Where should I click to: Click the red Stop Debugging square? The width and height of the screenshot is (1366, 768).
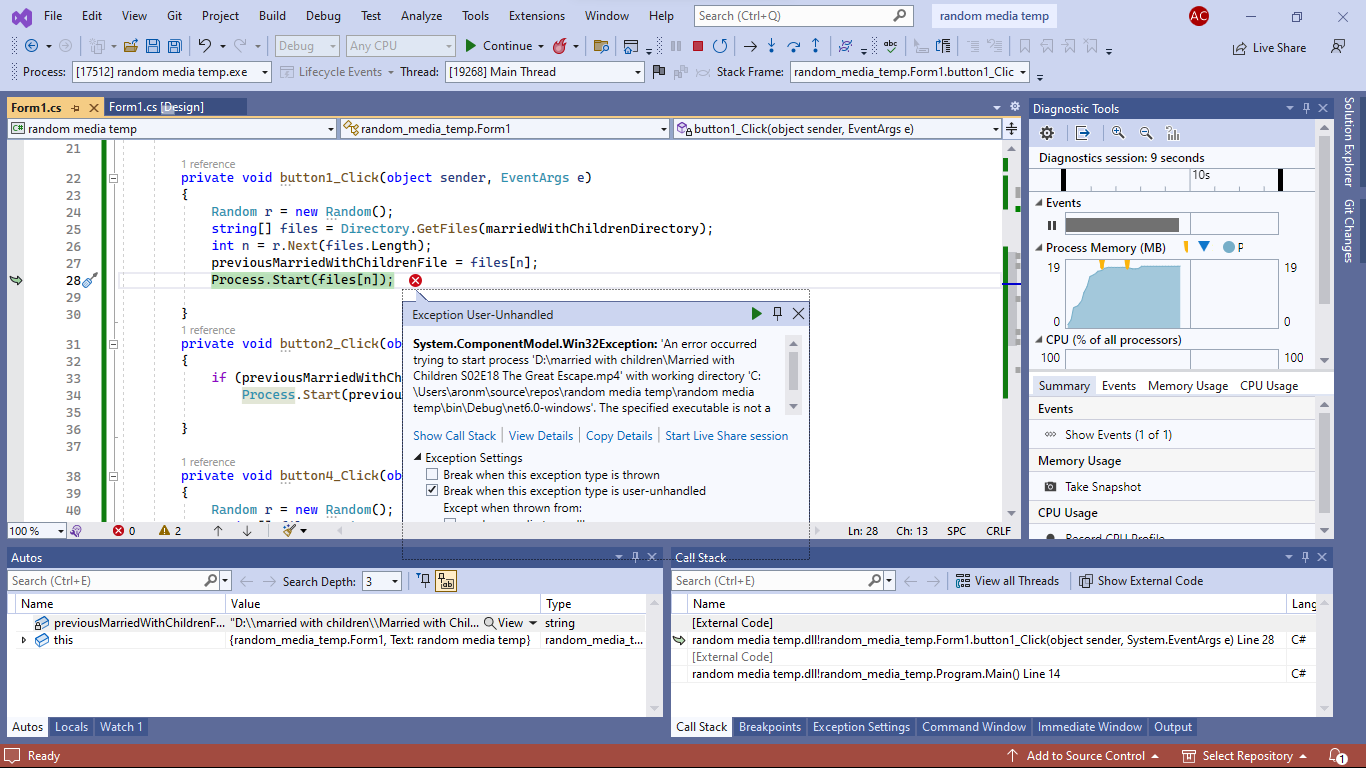tap(698, 46)
